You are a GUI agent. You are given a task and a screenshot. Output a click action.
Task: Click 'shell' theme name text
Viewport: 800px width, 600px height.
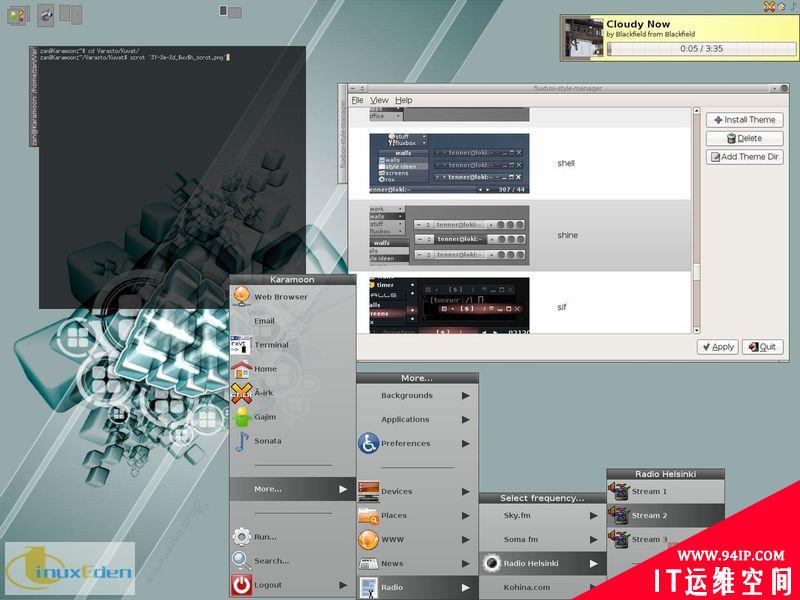coord(566,163)
